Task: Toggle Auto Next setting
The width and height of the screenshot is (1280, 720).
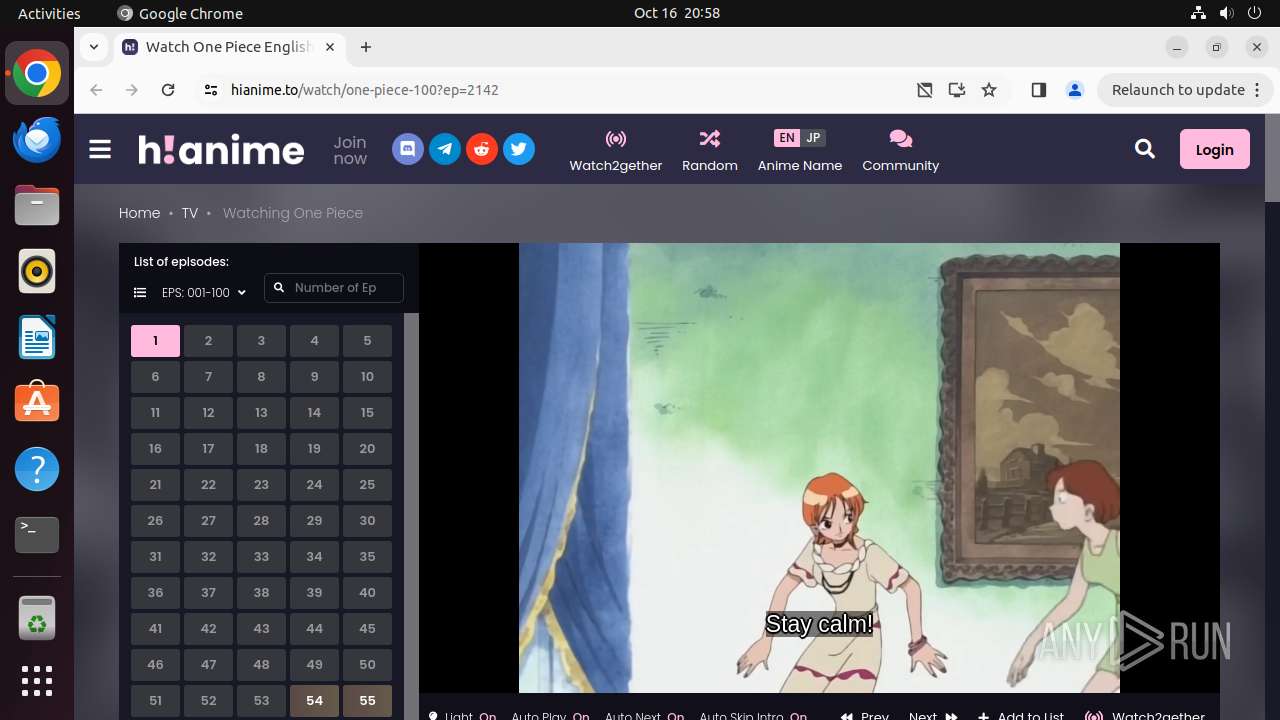Action: pyautogui.click(x=644, y=715)
